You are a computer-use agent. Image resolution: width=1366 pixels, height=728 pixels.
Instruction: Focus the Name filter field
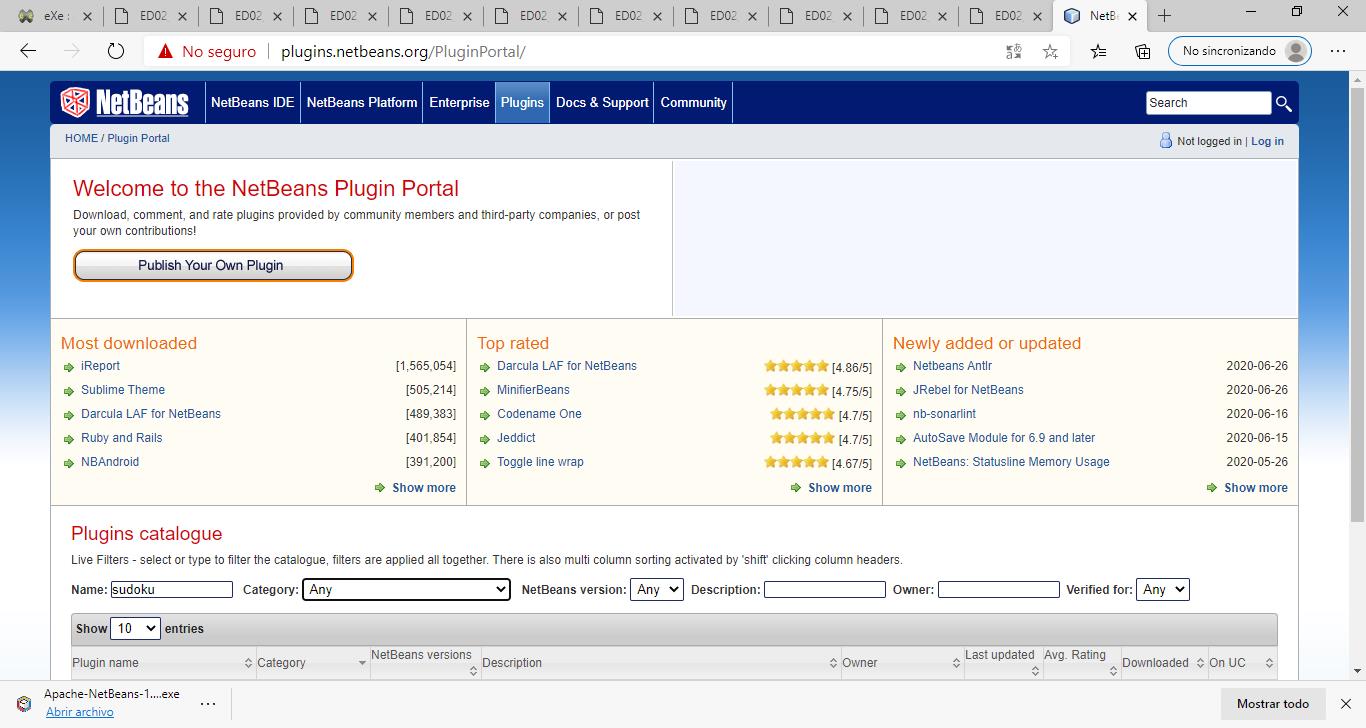(x=171, y=590)
